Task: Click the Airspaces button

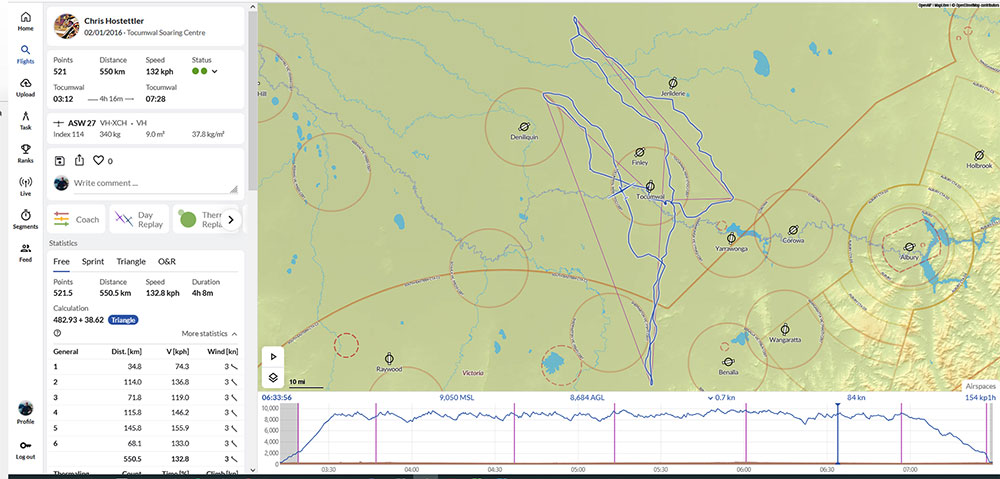Action: [x=979, y=387]
